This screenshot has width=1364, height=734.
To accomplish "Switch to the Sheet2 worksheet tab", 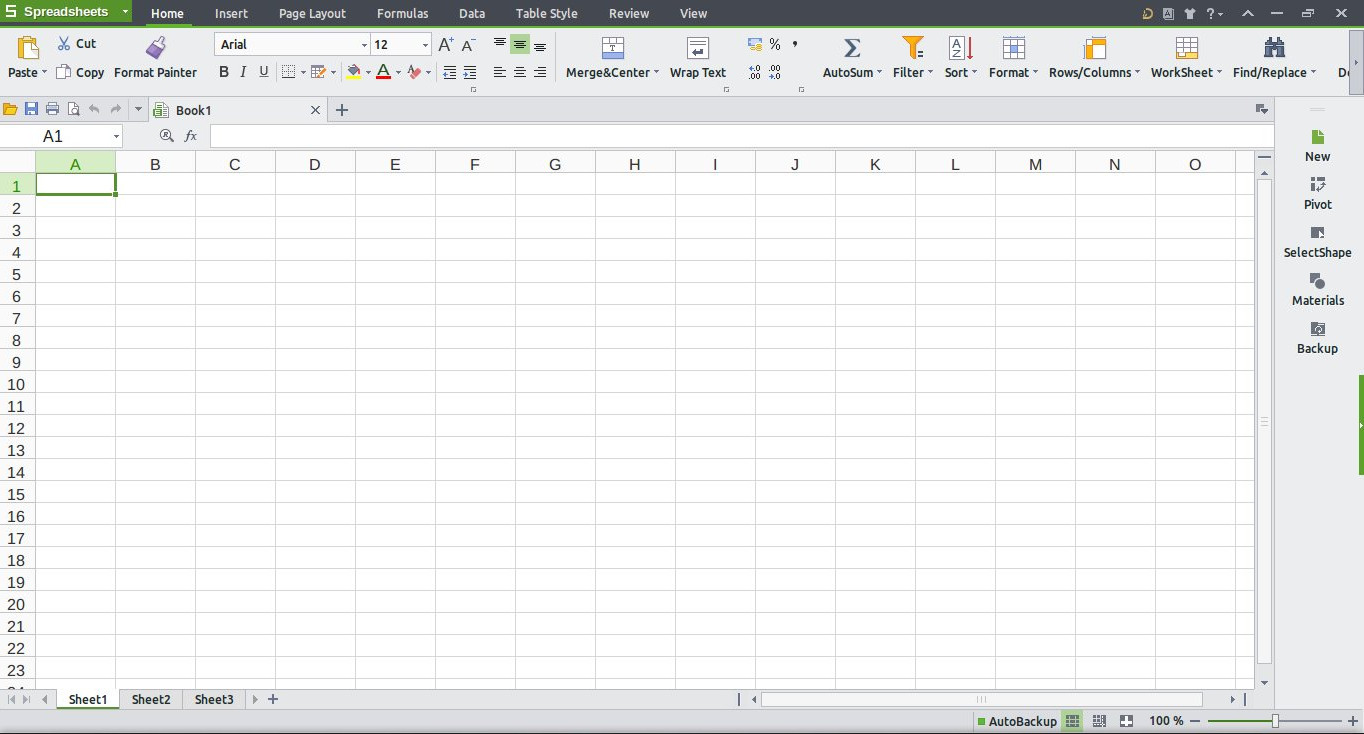I will coord(151,700).
